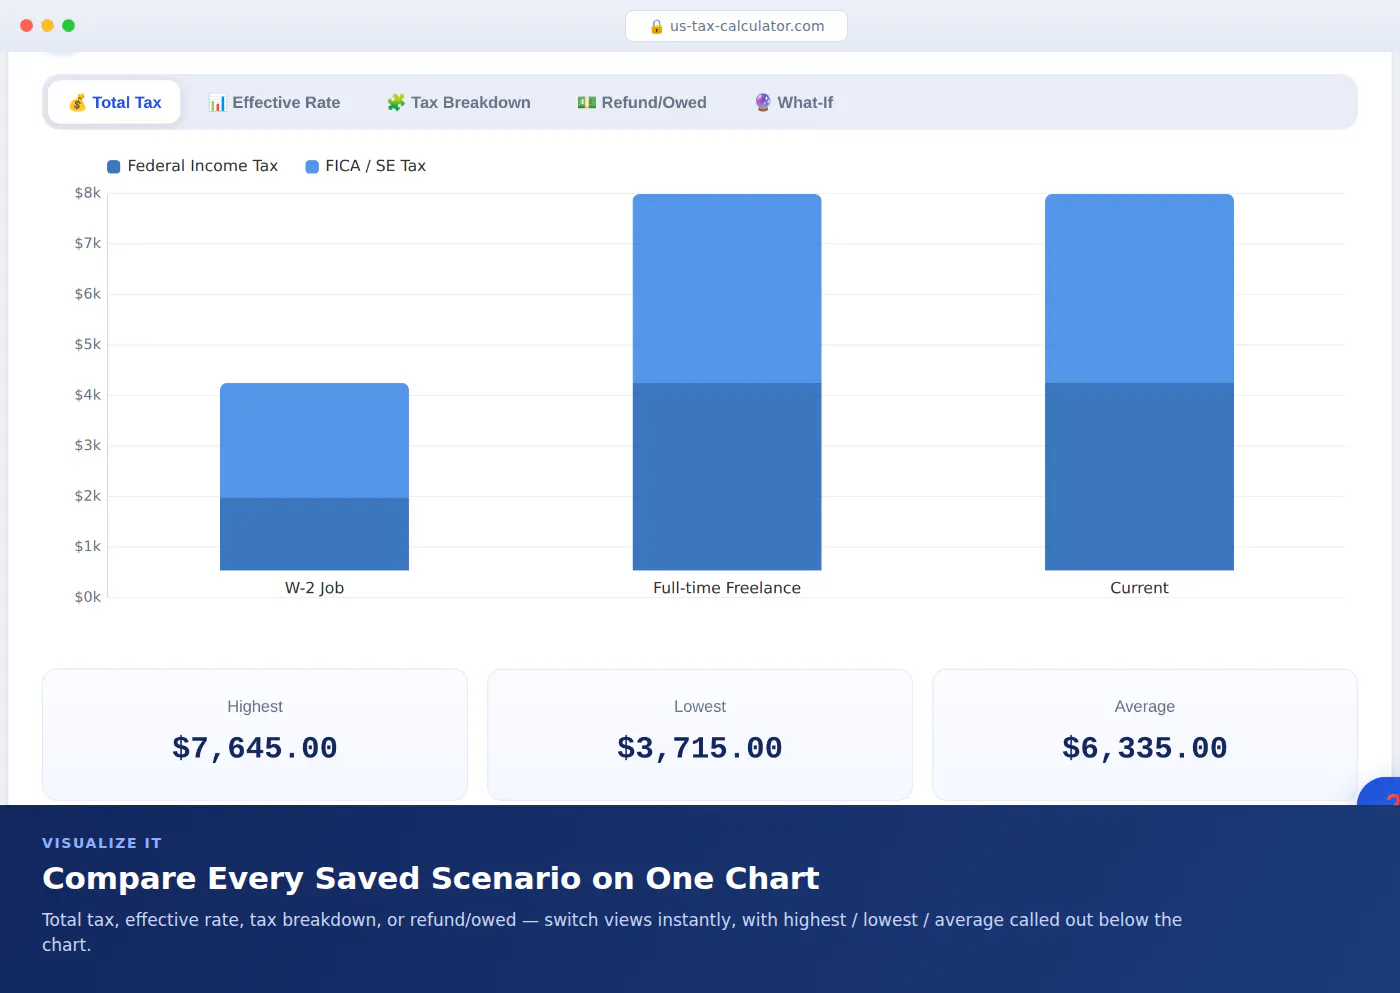Click the Highest value $7,645.00
This screenshot has width=1400, height=993.
(x=255, y=748)
